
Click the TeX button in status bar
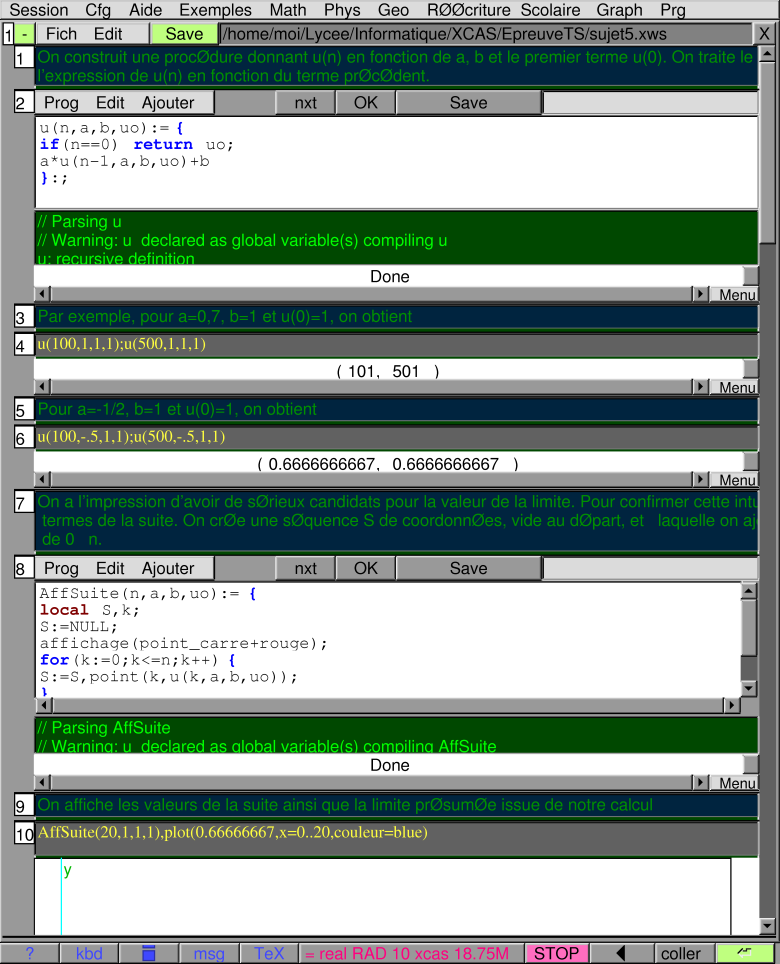click(269, 954)
